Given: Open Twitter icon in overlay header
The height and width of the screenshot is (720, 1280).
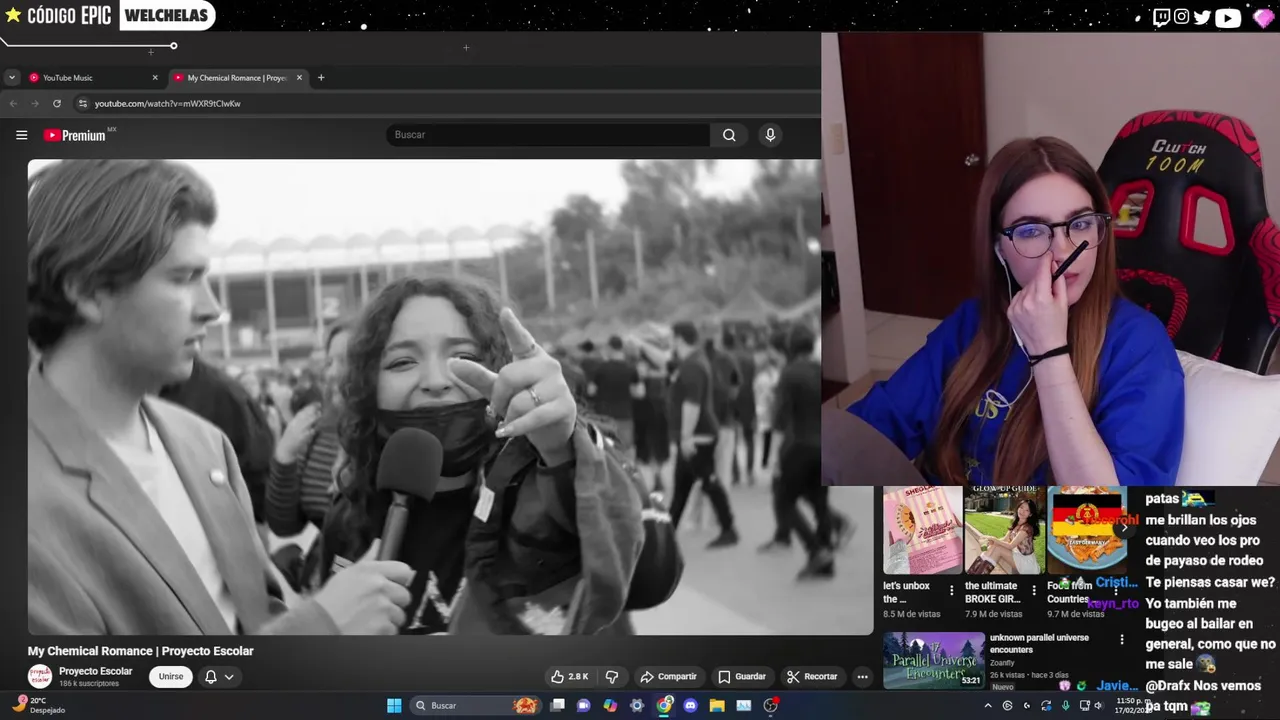Looking at the screenshot, I should (1202, 17).
